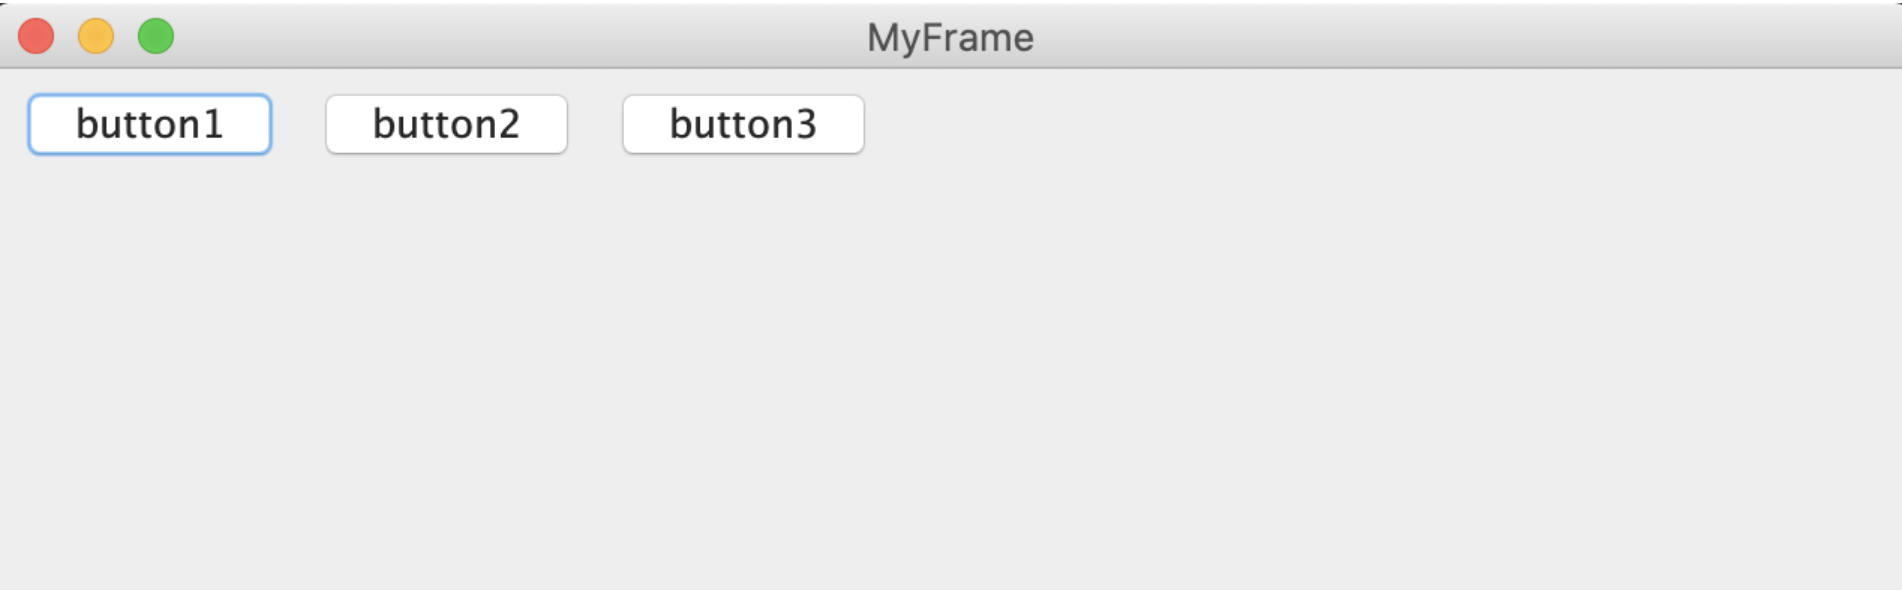
Task: Click the red close dot
Action: (x=36, y=37)
